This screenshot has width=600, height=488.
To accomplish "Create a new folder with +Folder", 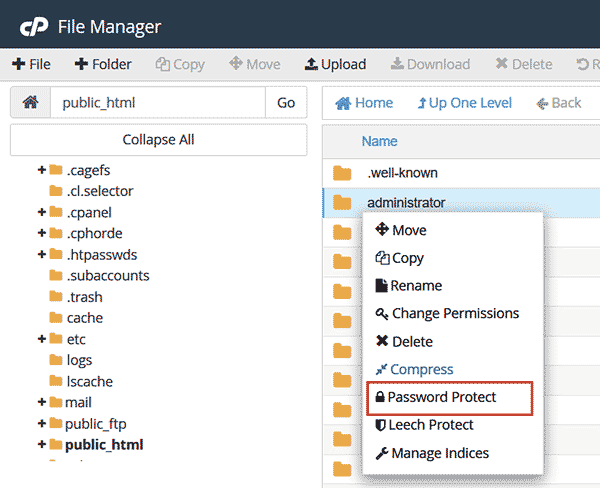I will 103,64.
